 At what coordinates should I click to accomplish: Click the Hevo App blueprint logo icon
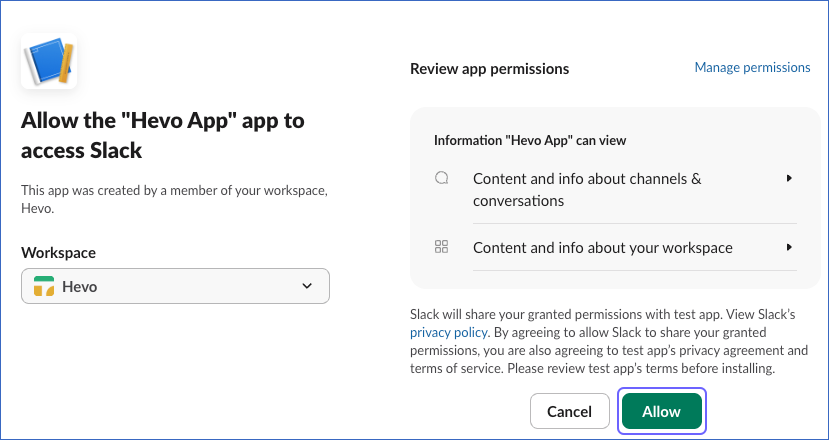49,61
